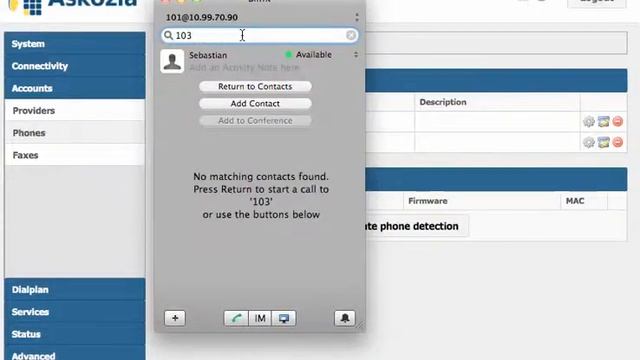Delete the first account row with red icon
The height and width of the screenshot is (360, 640).
(x=618, y=121)
